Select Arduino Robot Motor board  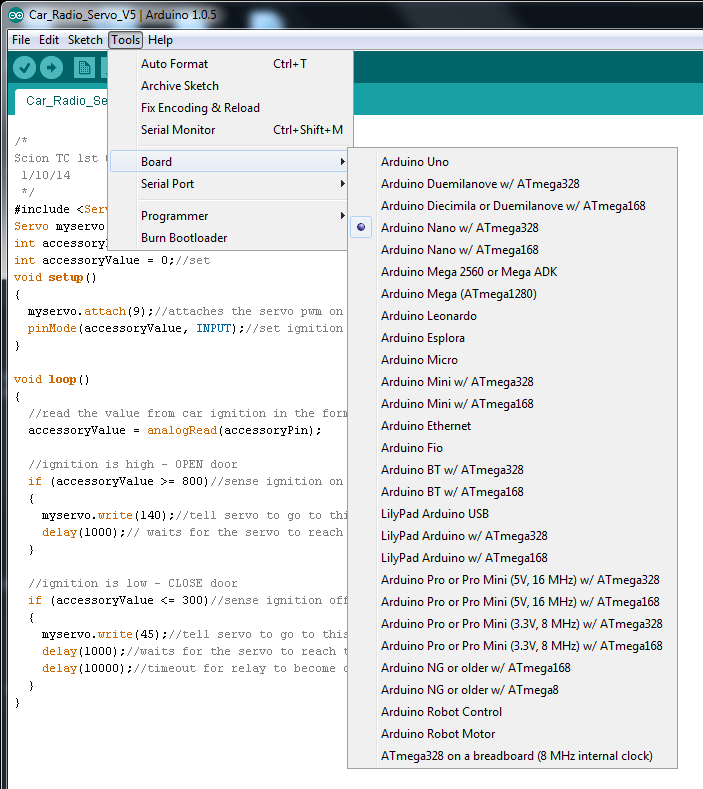pos(512,734)
